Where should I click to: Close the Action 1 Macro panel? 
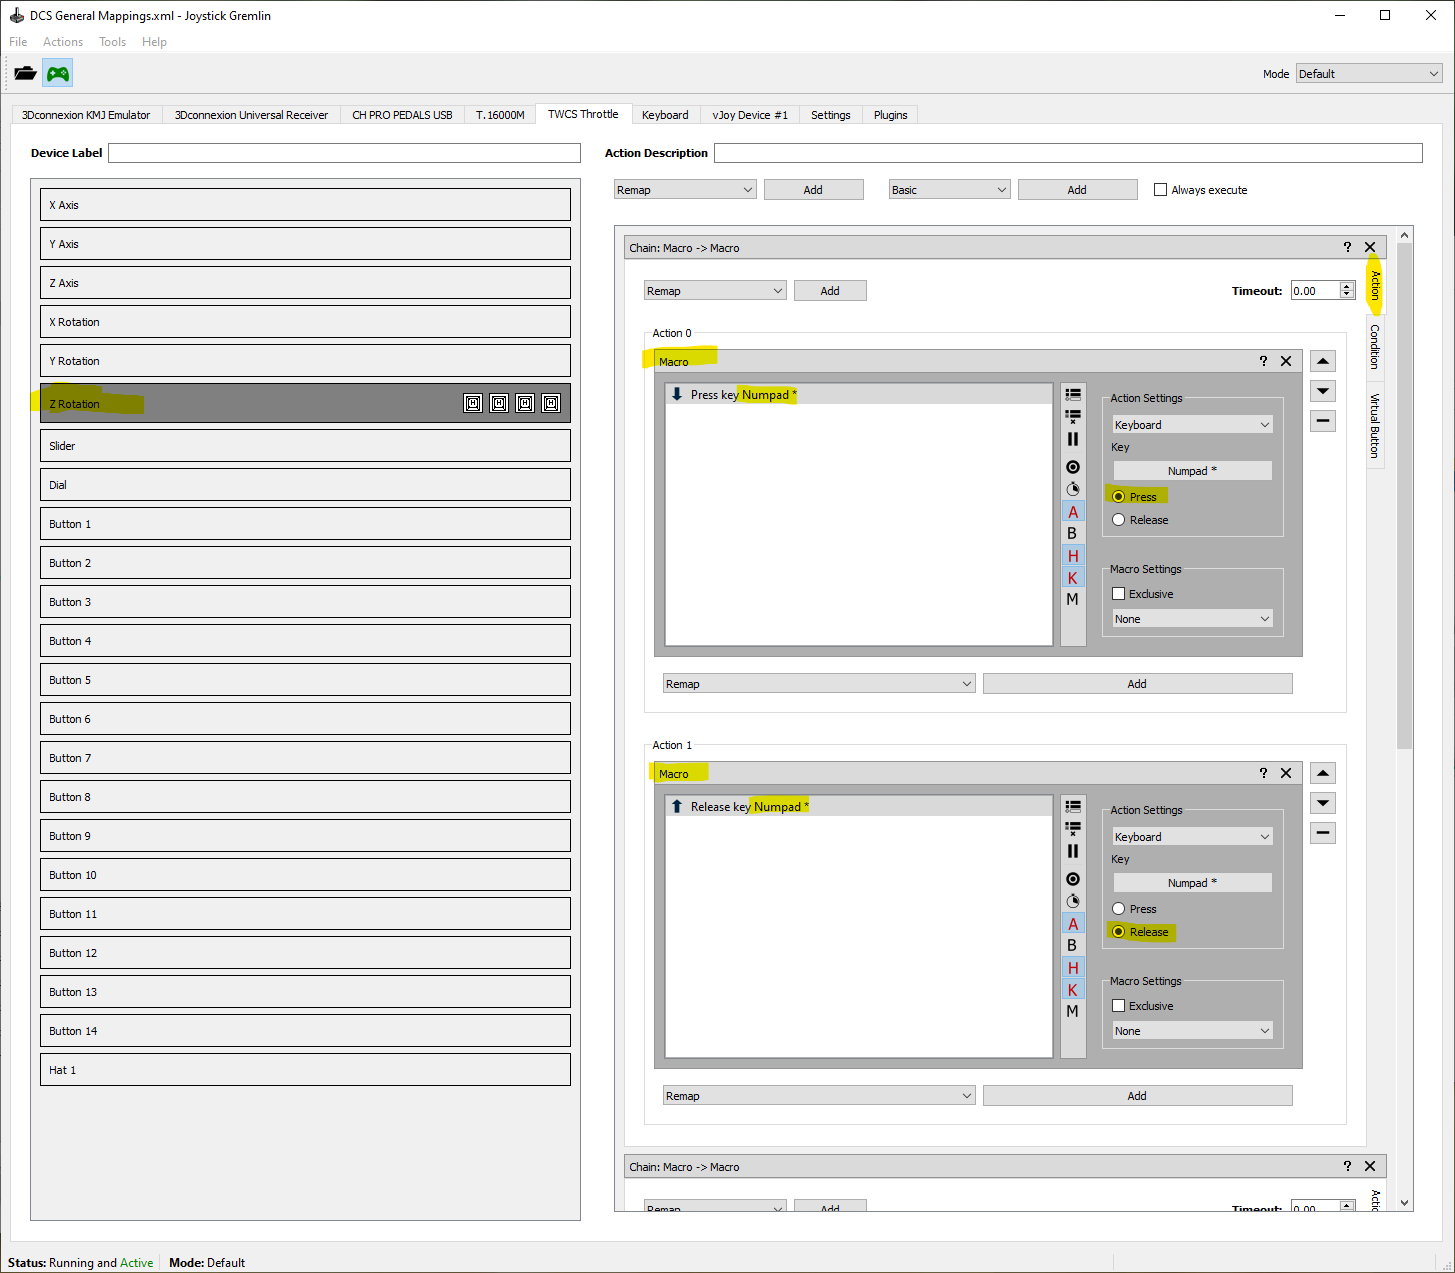pos(1286,773)
